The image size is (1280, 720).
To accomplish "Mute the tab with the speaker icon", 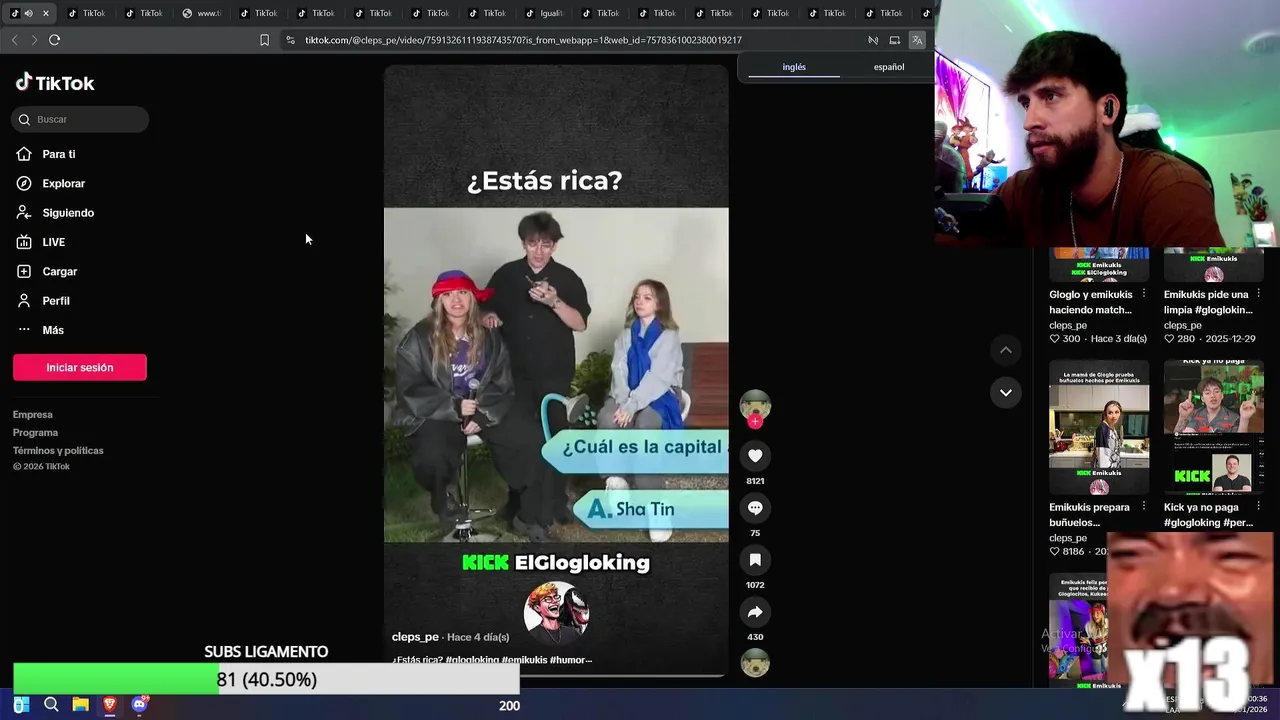I will coord(28,13).
